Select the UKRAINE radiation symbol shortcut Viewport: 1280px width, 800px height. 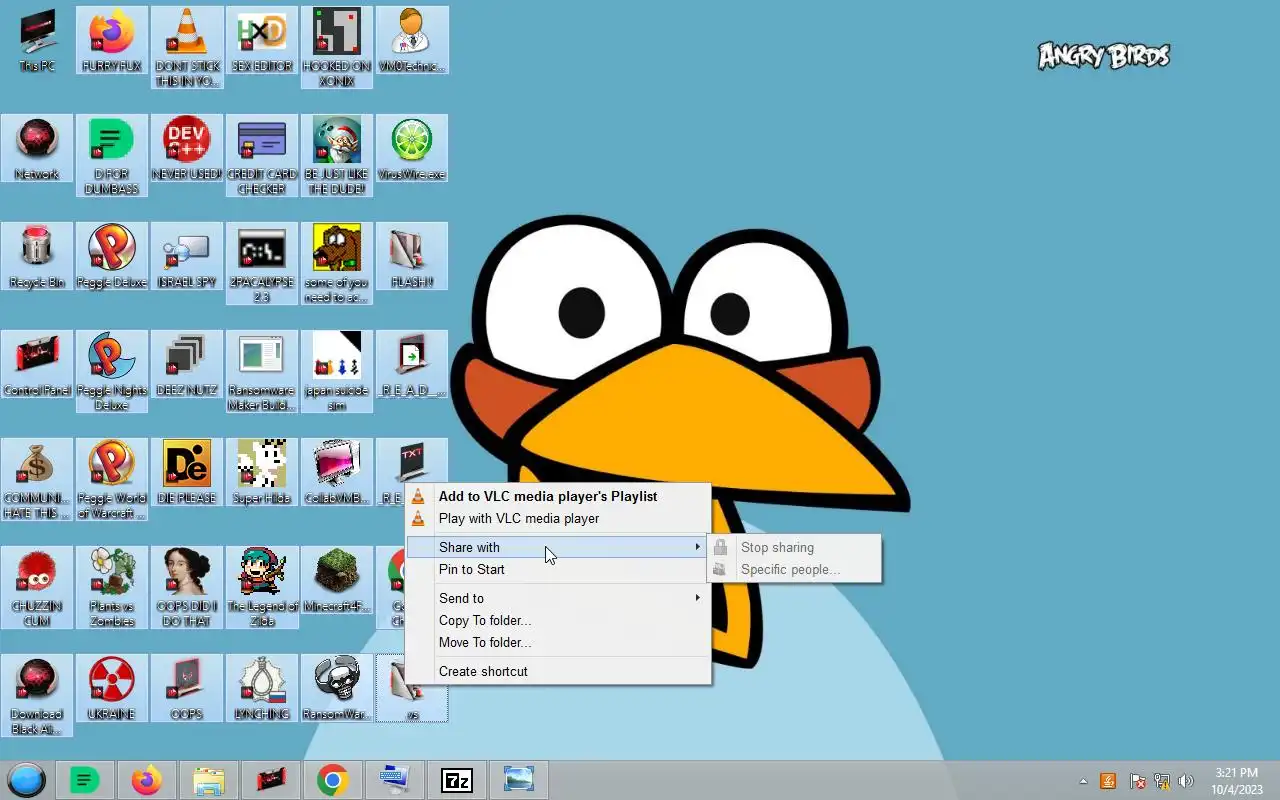pos(112,689)
